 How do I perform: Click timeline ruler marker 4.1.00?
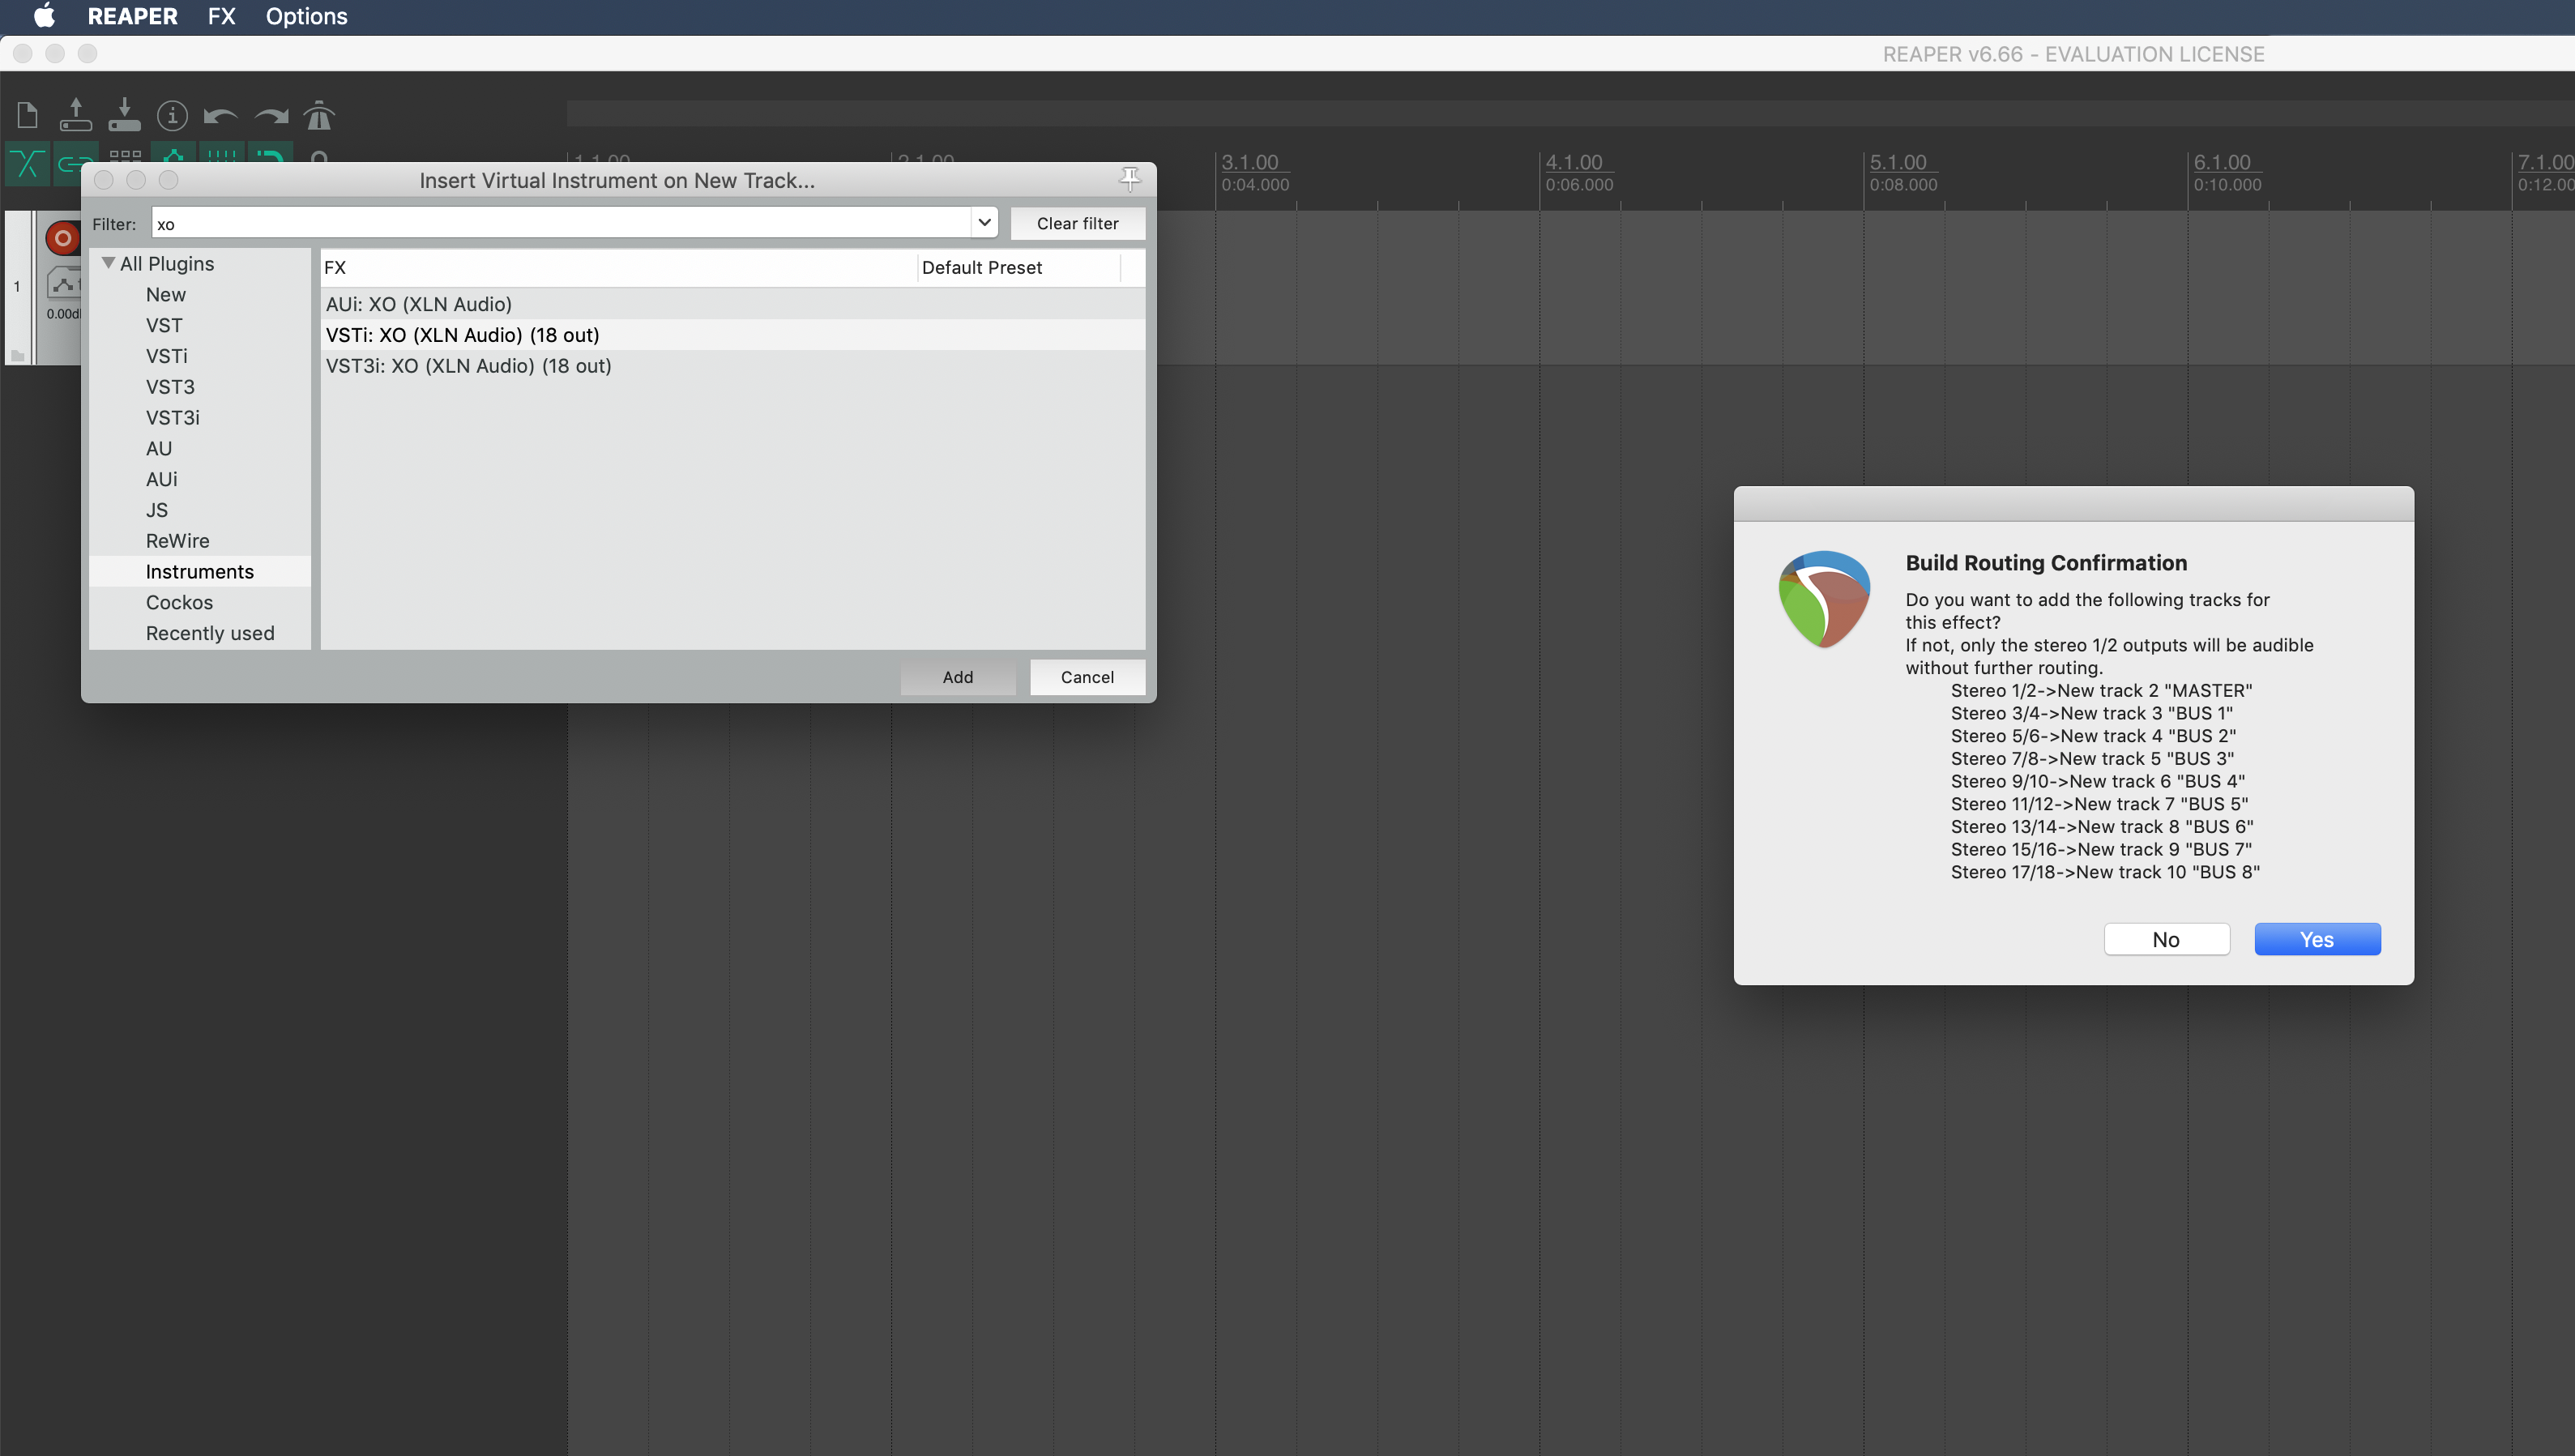(x=1574, y=162)
